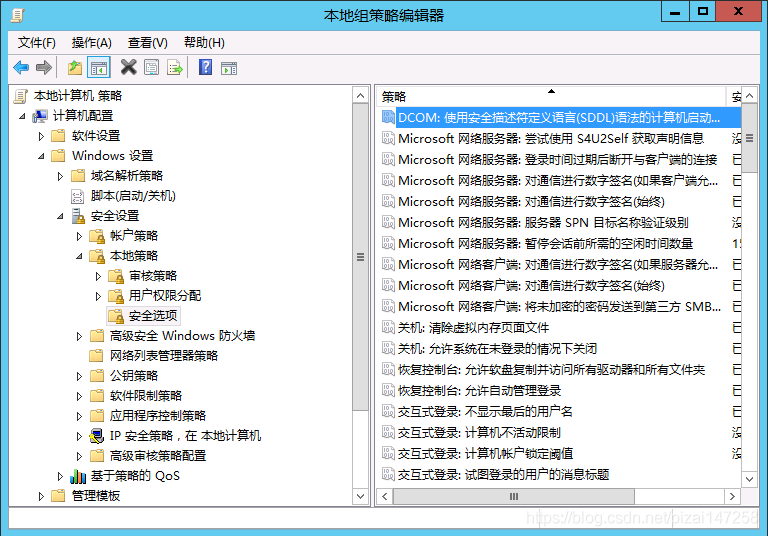
Task: Toggle the show/hide action pane icon
Action: click(x=228, y=68)
